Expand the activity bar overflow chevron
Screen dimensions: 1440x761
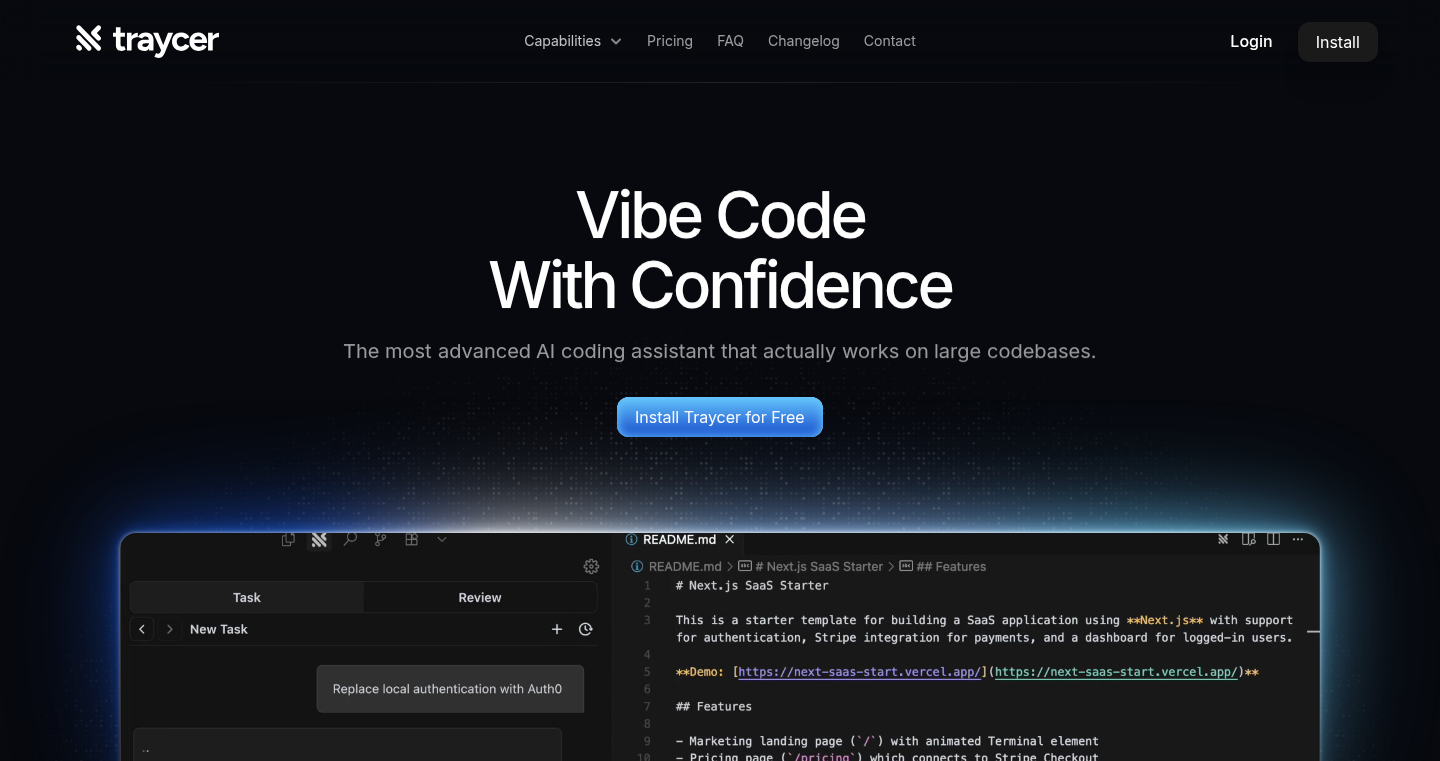[x=442, y=539]
